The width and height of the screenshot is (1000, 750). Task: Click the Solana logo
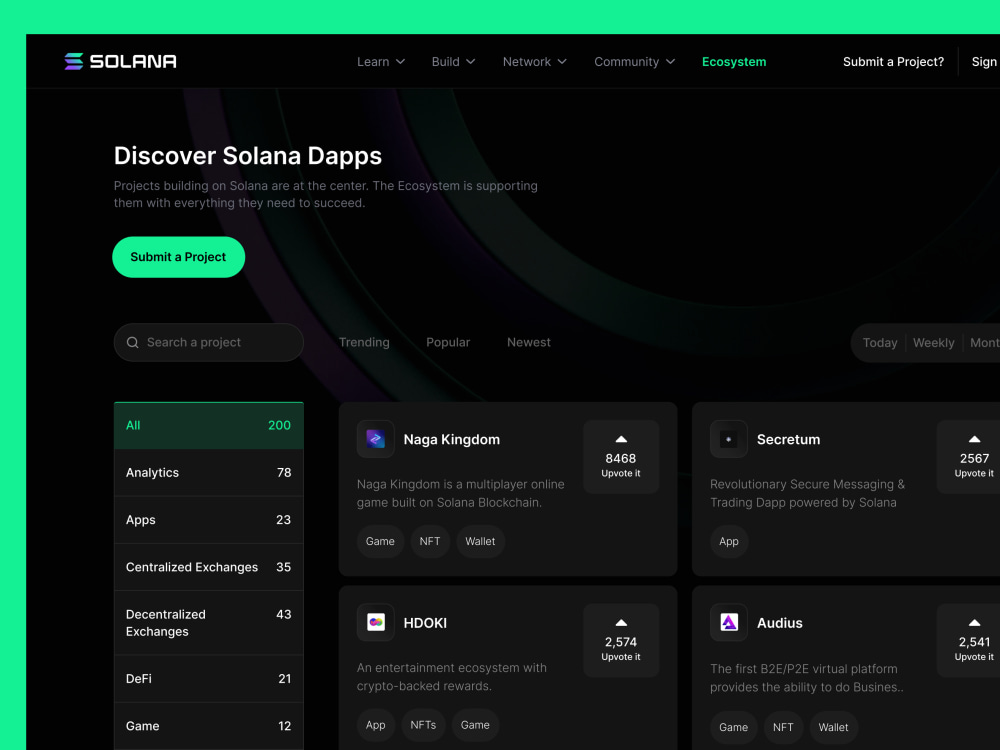coord(121,61)
